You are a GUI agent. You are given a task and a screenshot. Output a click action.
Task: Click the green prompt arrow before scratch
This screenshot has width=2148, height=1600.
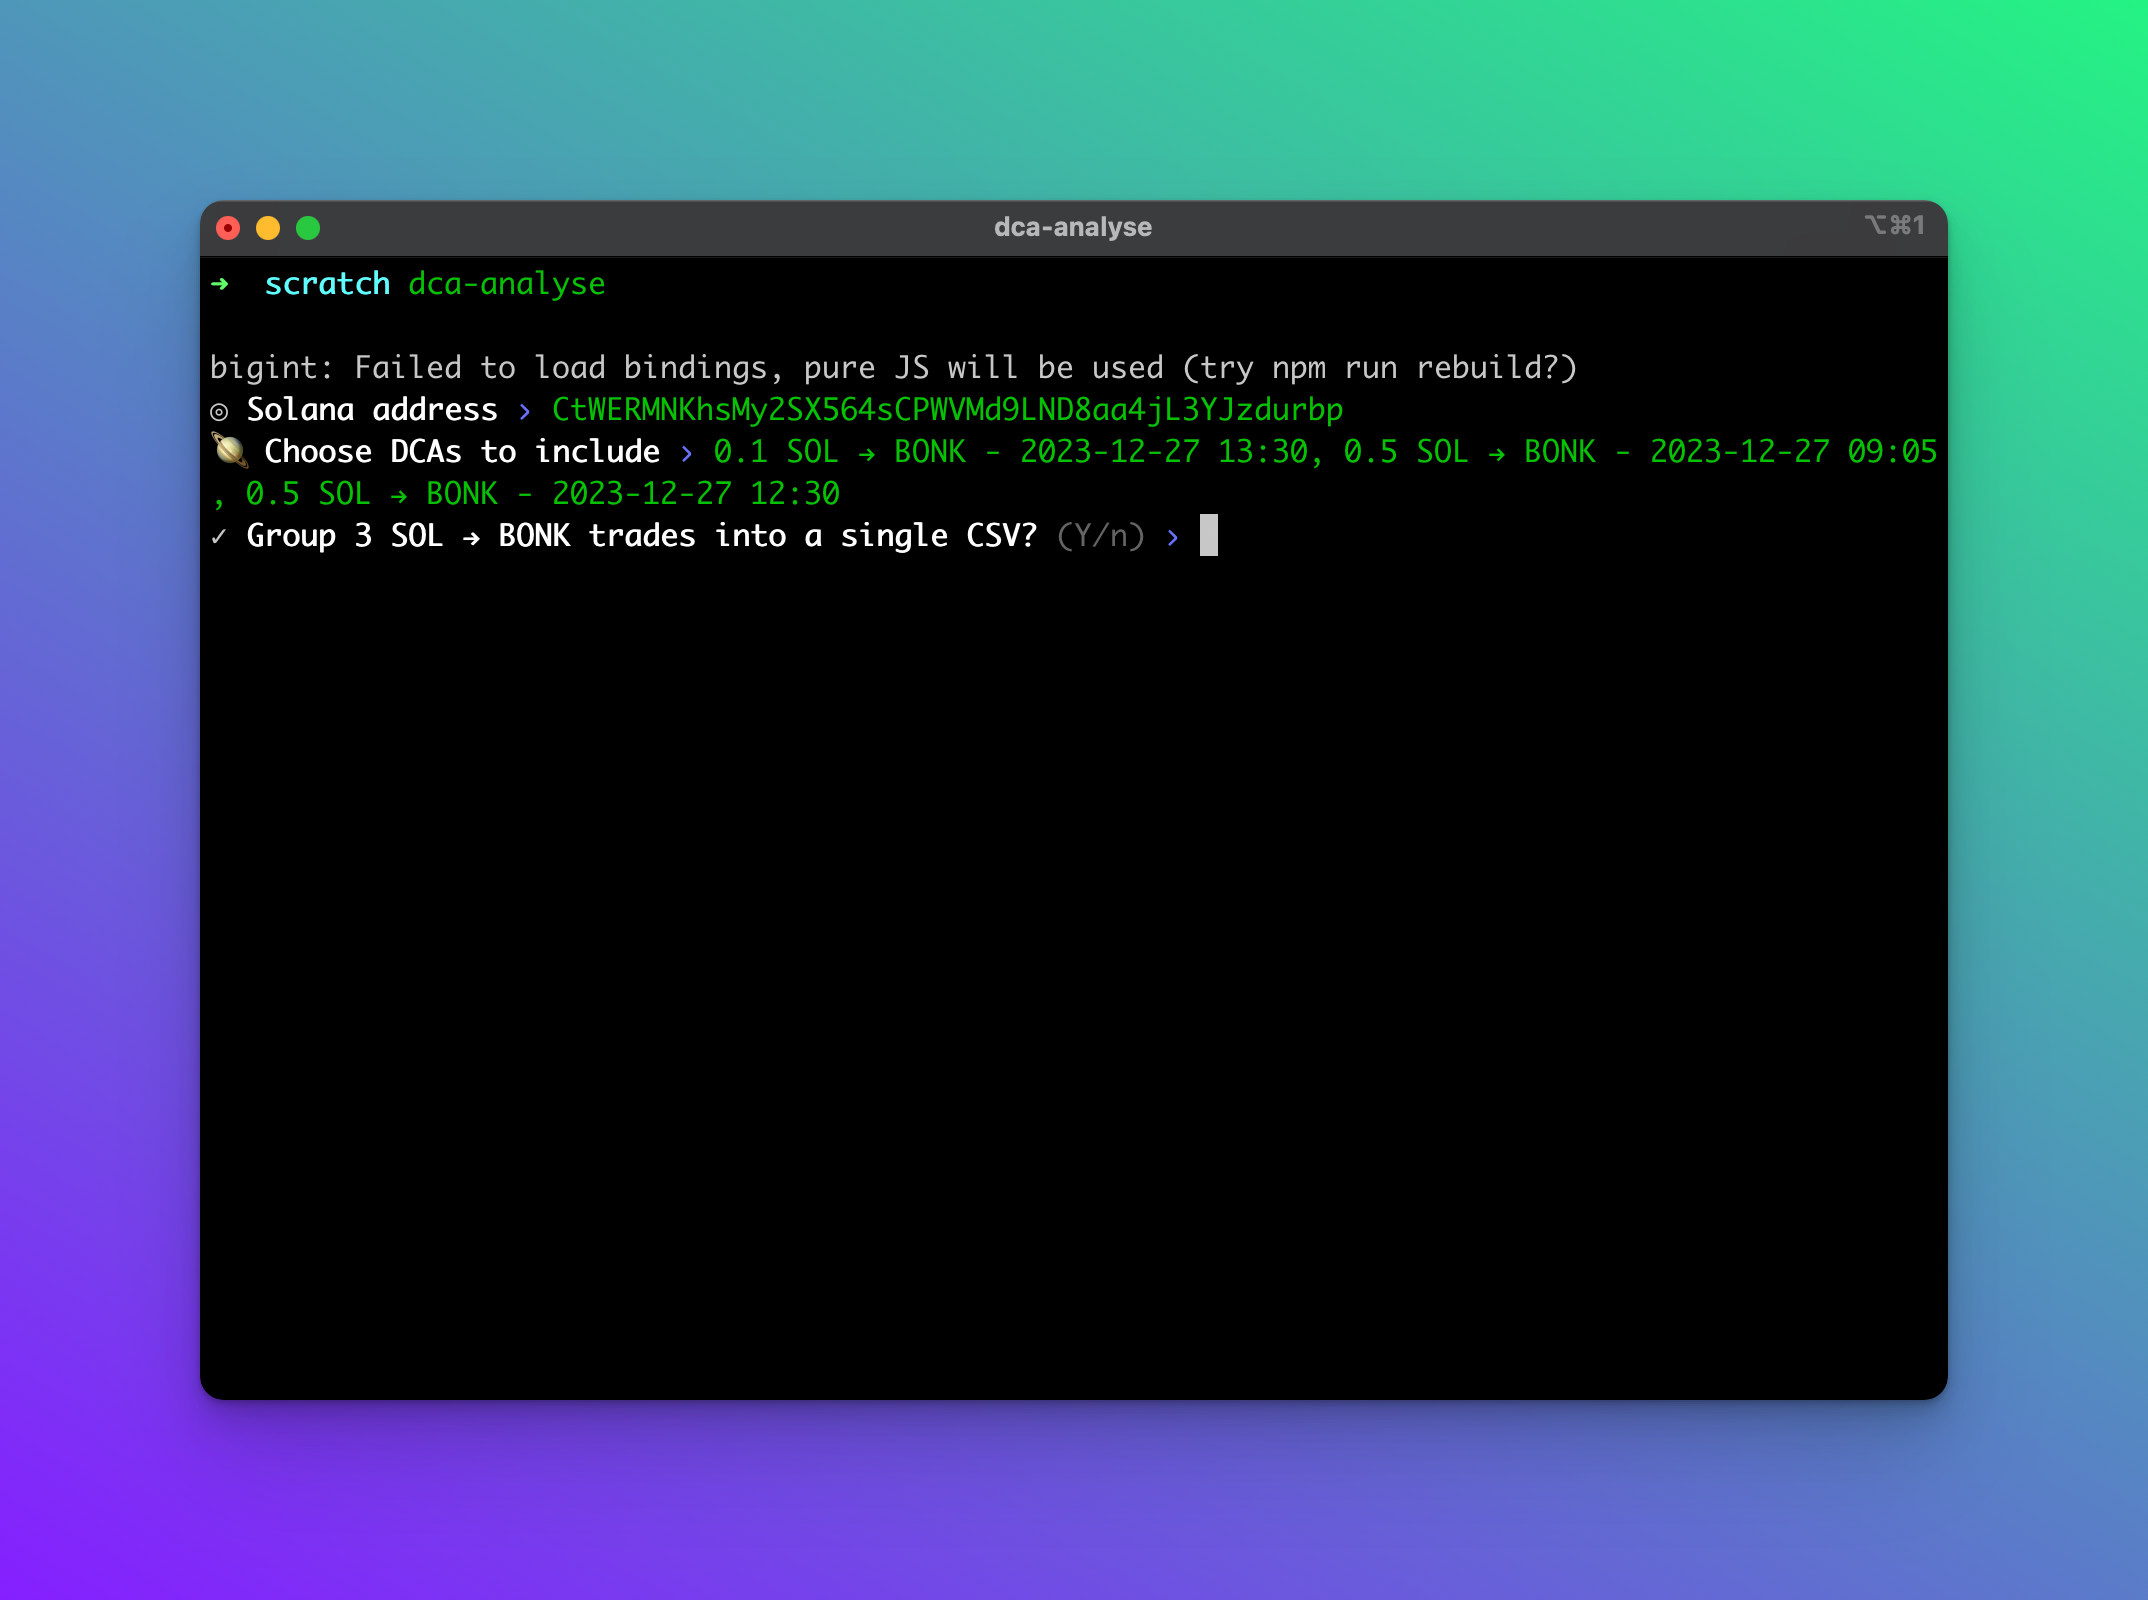[220, 284]
